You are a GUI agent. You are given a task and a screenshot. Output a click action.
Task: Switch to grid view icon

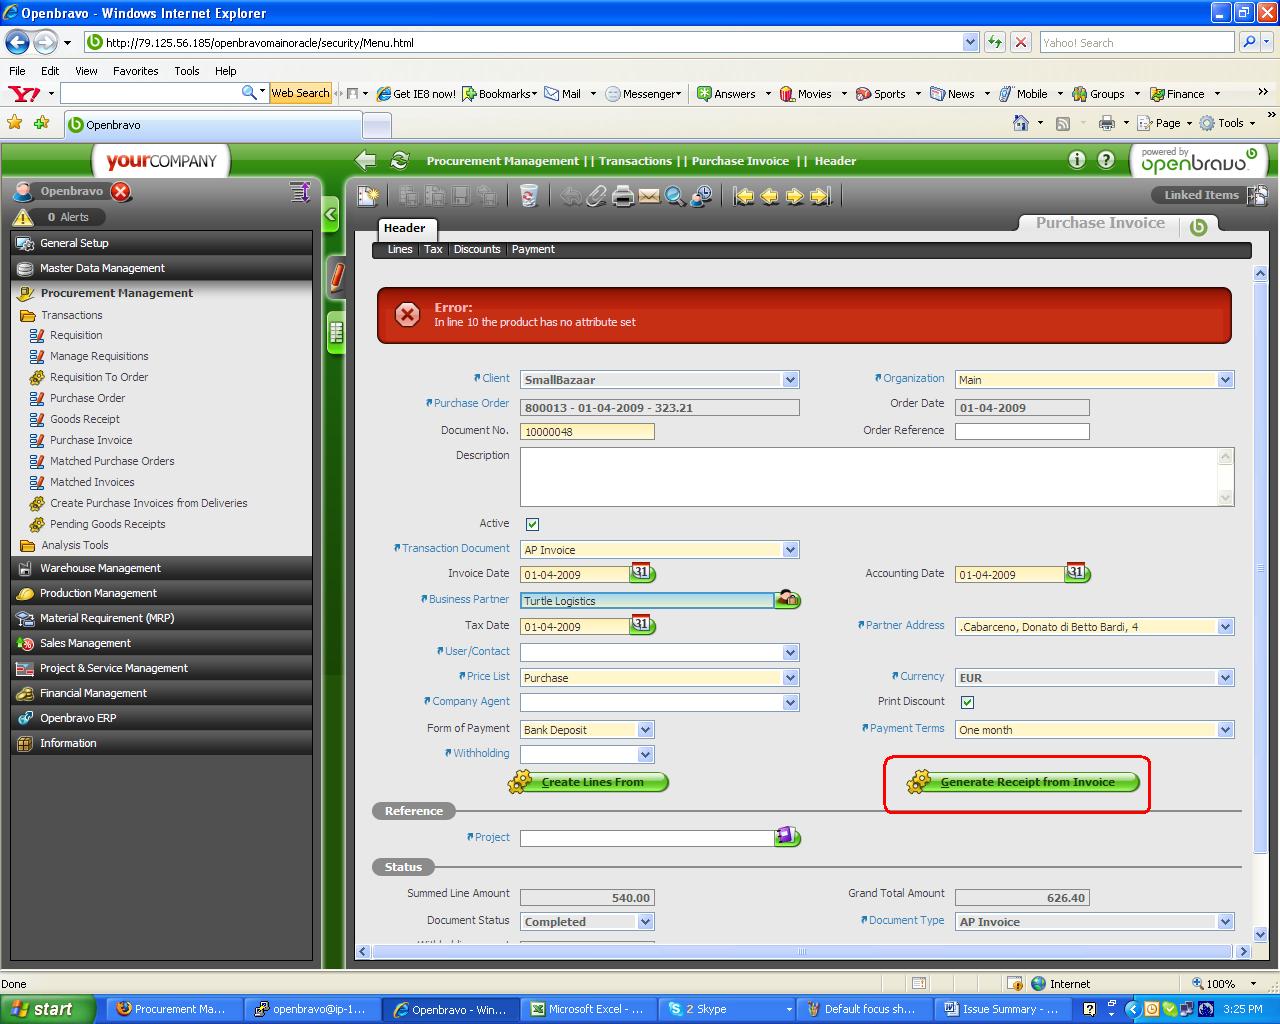pos(336,333)
